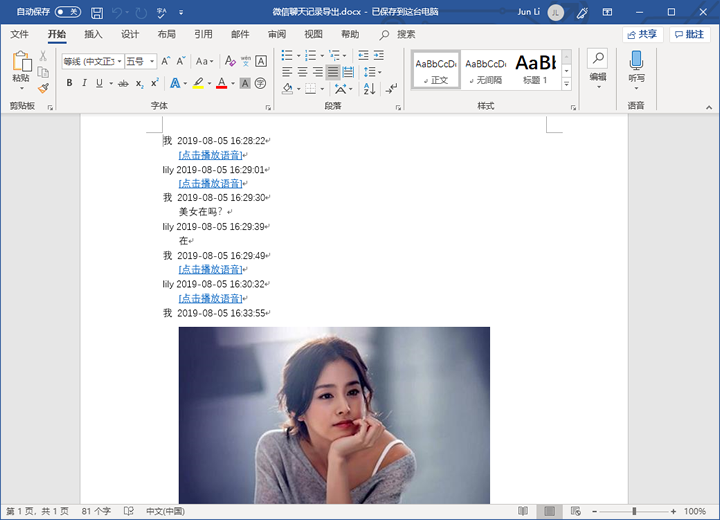Center align text
This screenshot has width=720, height=520.
point(302,72)
